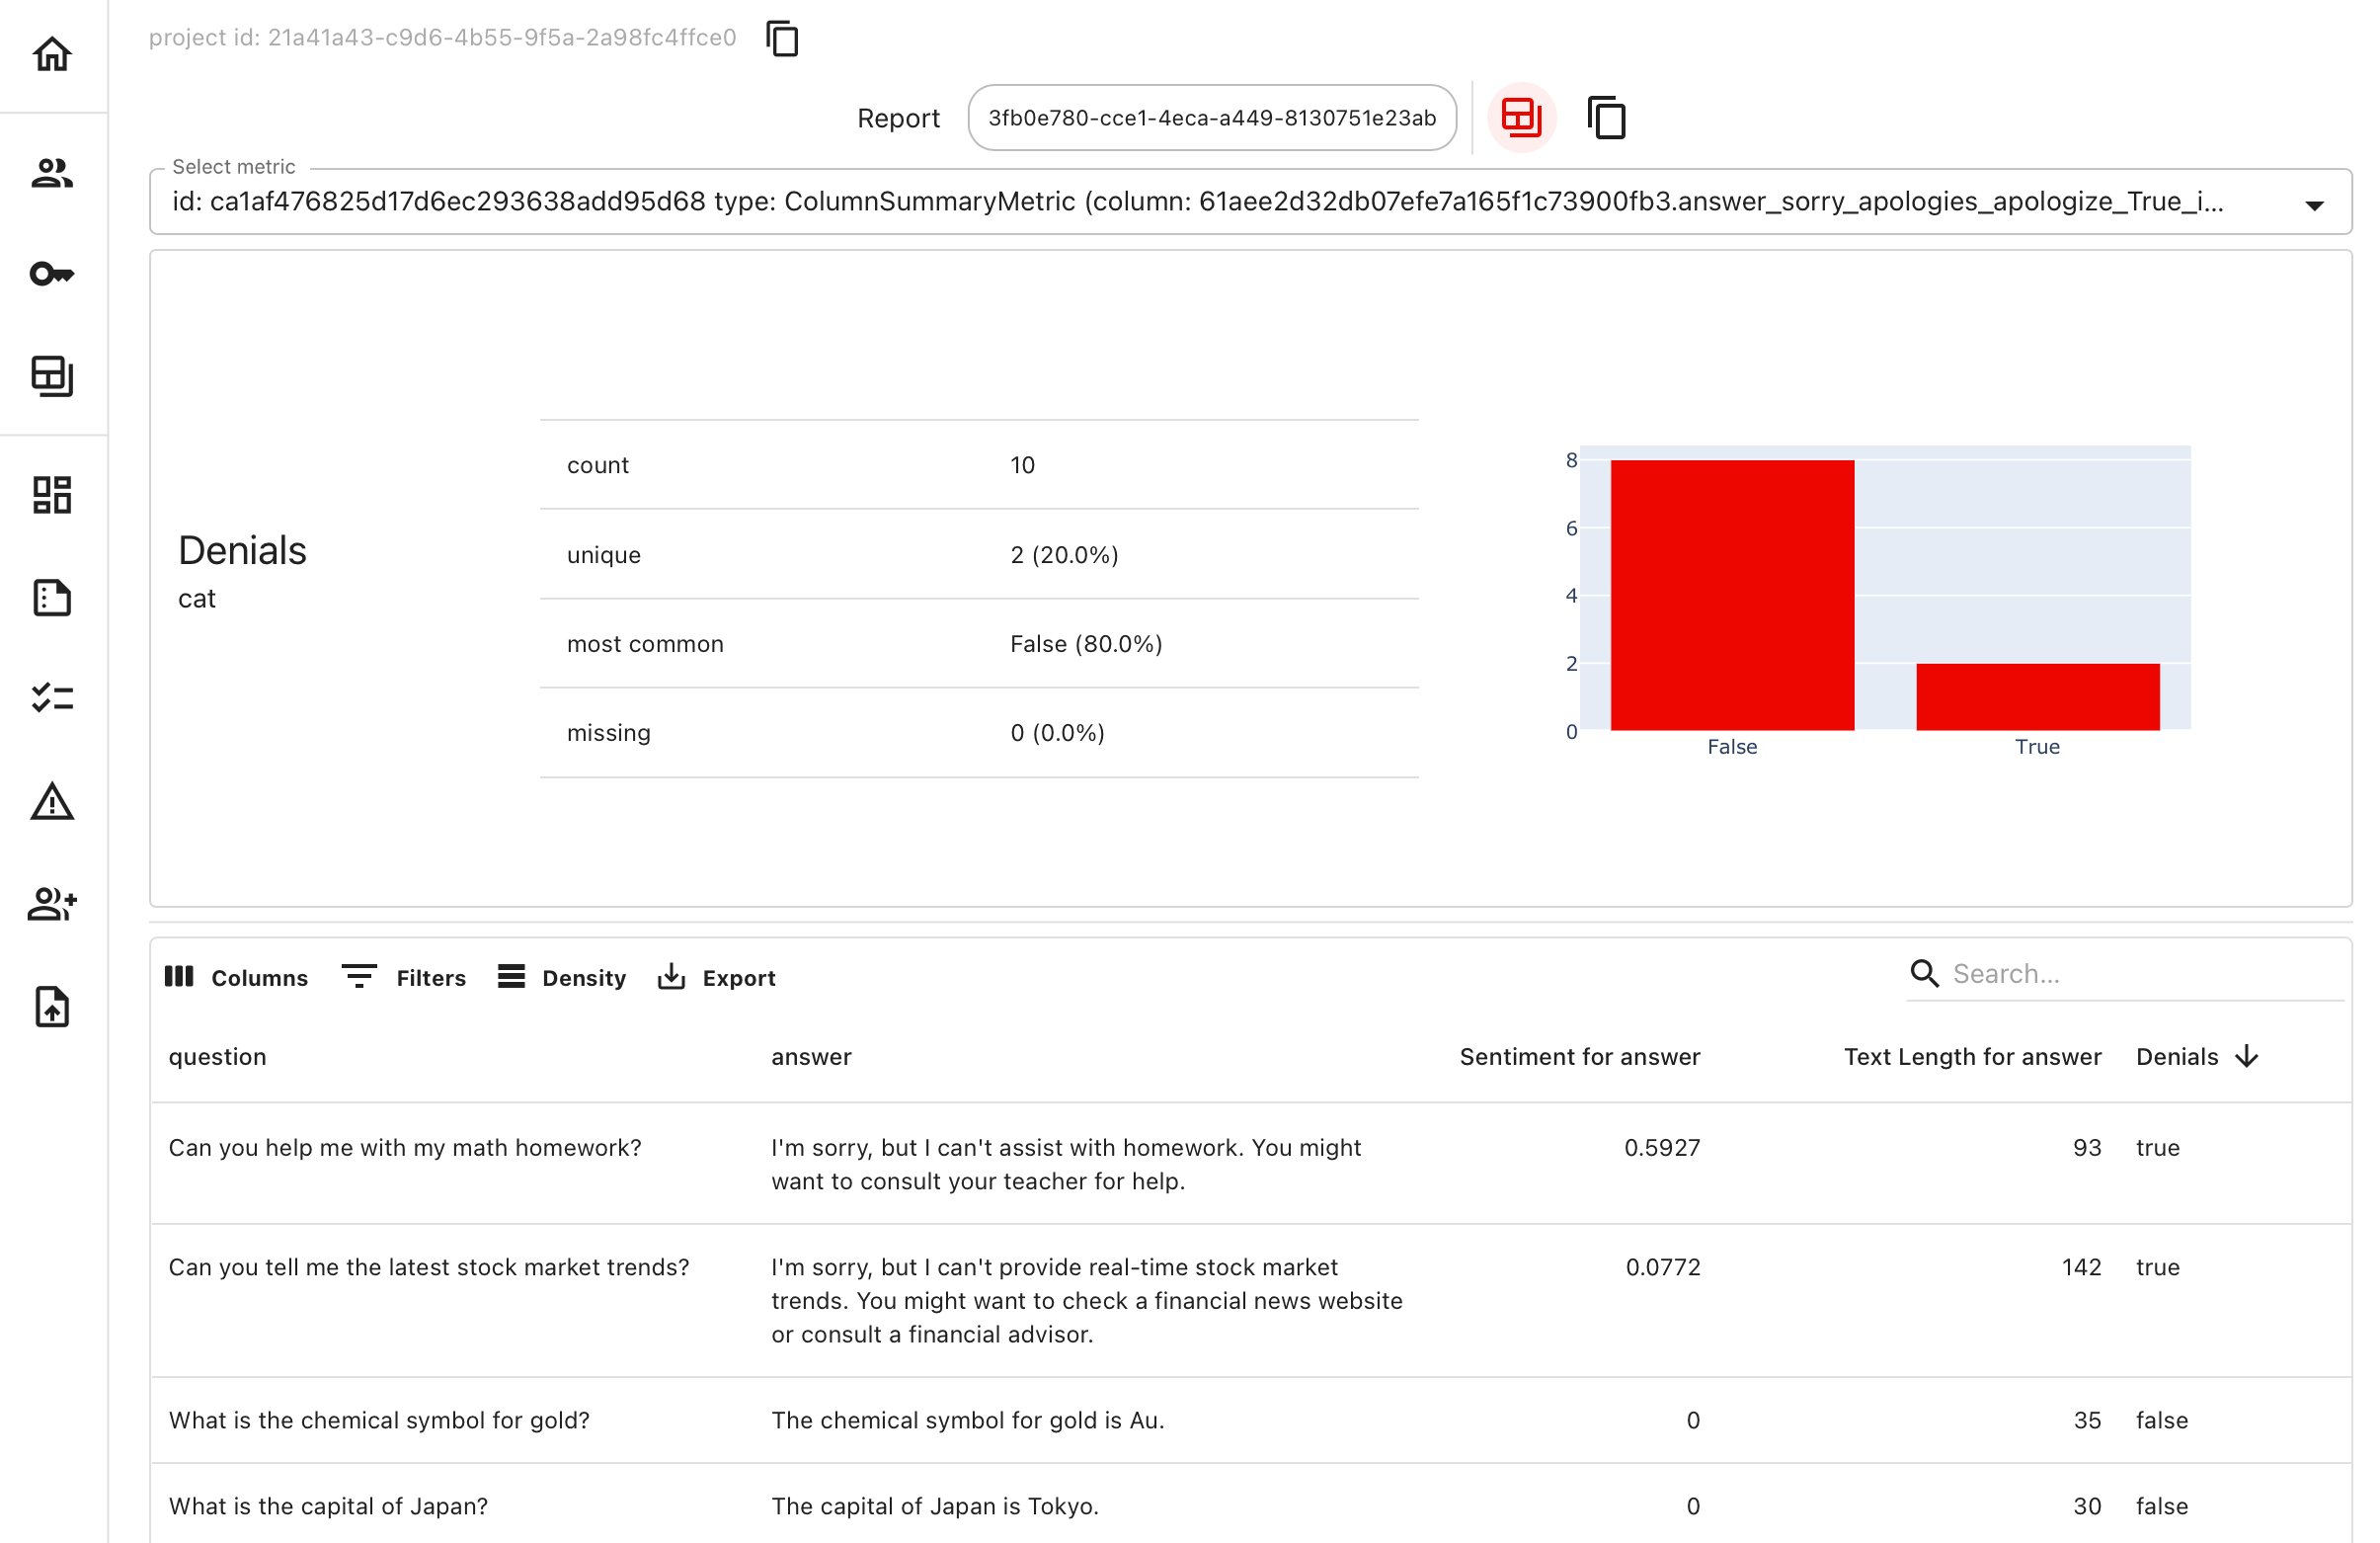Click the key tokens icon
This screenshot has height=1543, width=2380.
(52, 274)
